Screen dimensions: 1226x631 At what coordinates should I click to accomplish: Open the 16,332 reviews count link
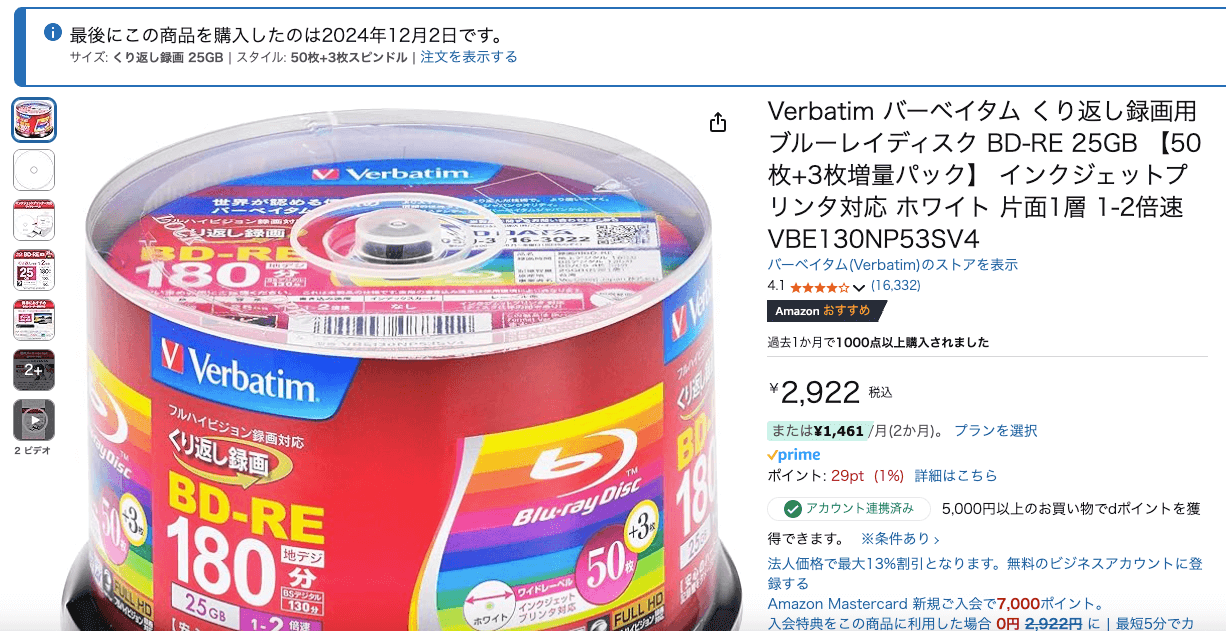(896, 286)
